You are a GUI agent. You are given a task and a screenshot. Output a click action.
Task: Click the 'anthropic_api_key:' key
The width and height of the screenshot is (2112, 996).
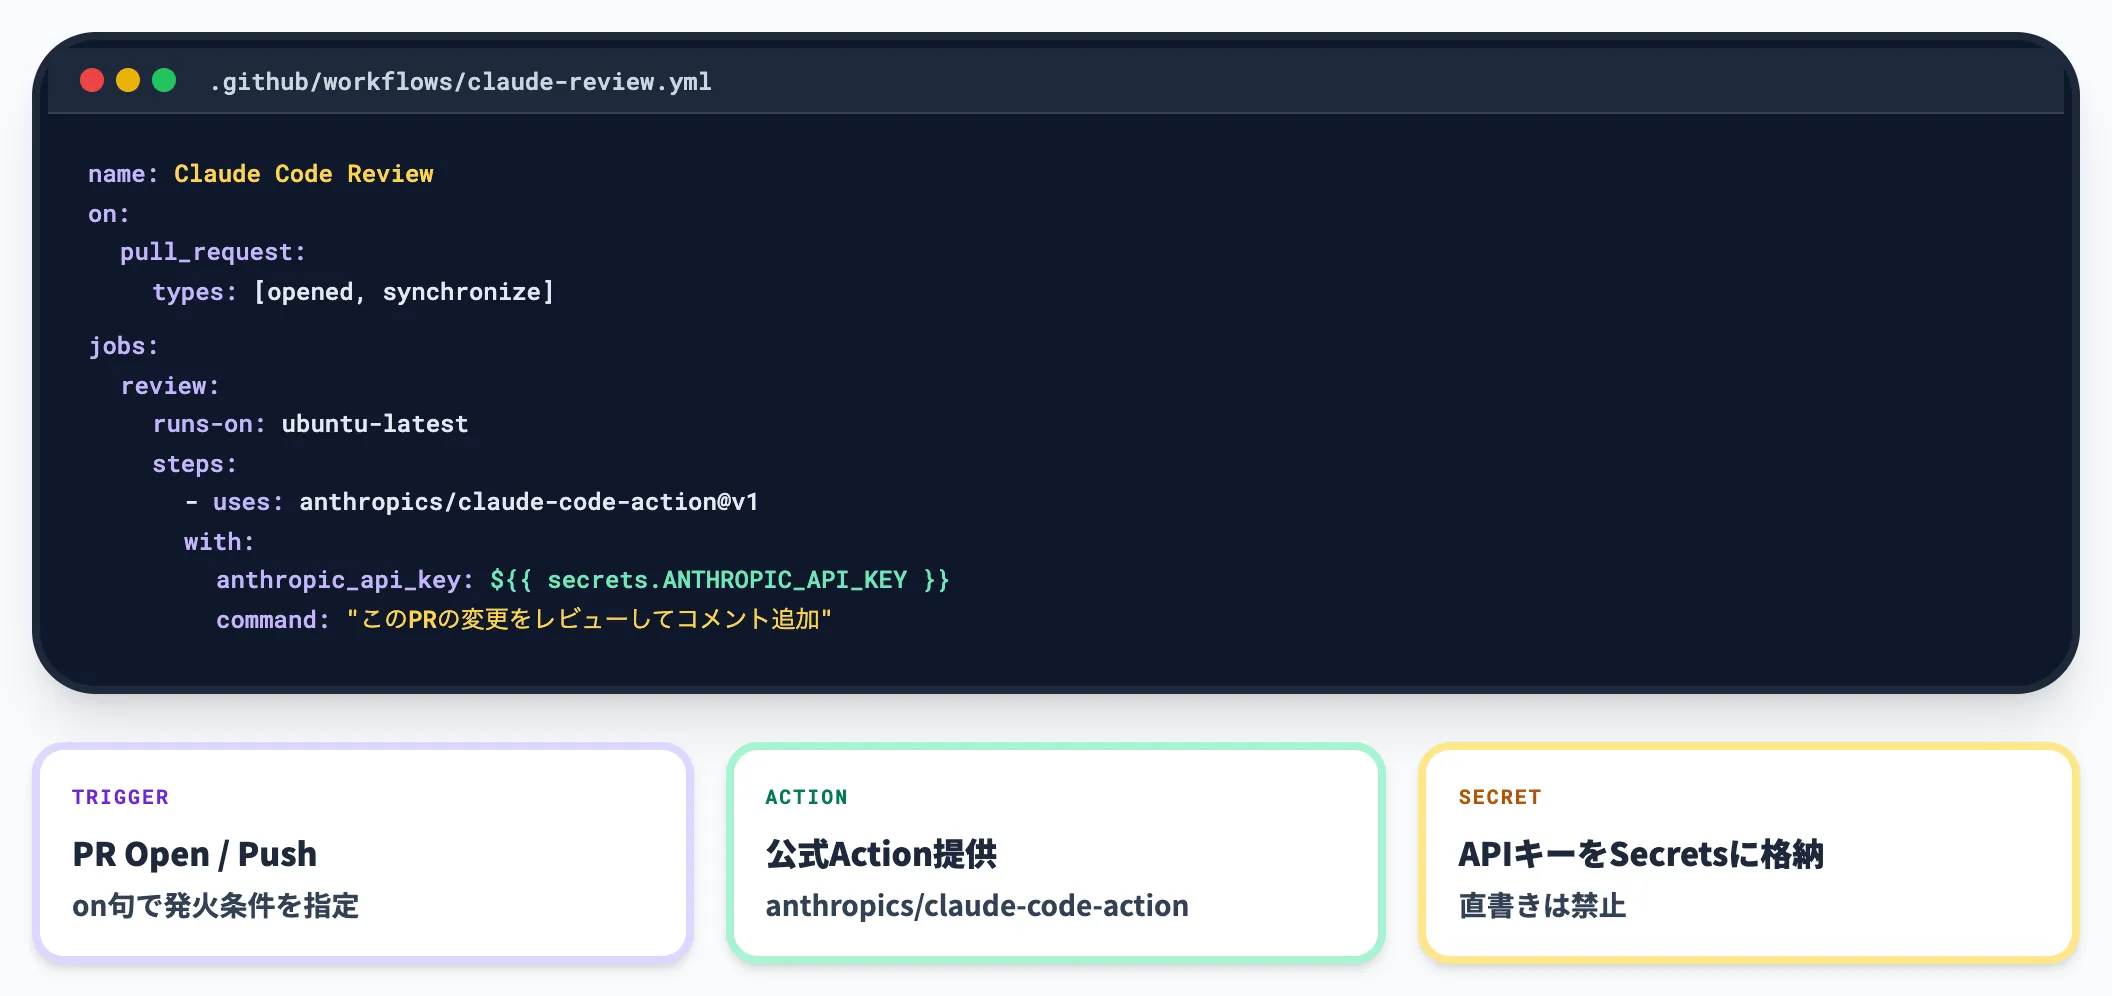coord(345,581)
